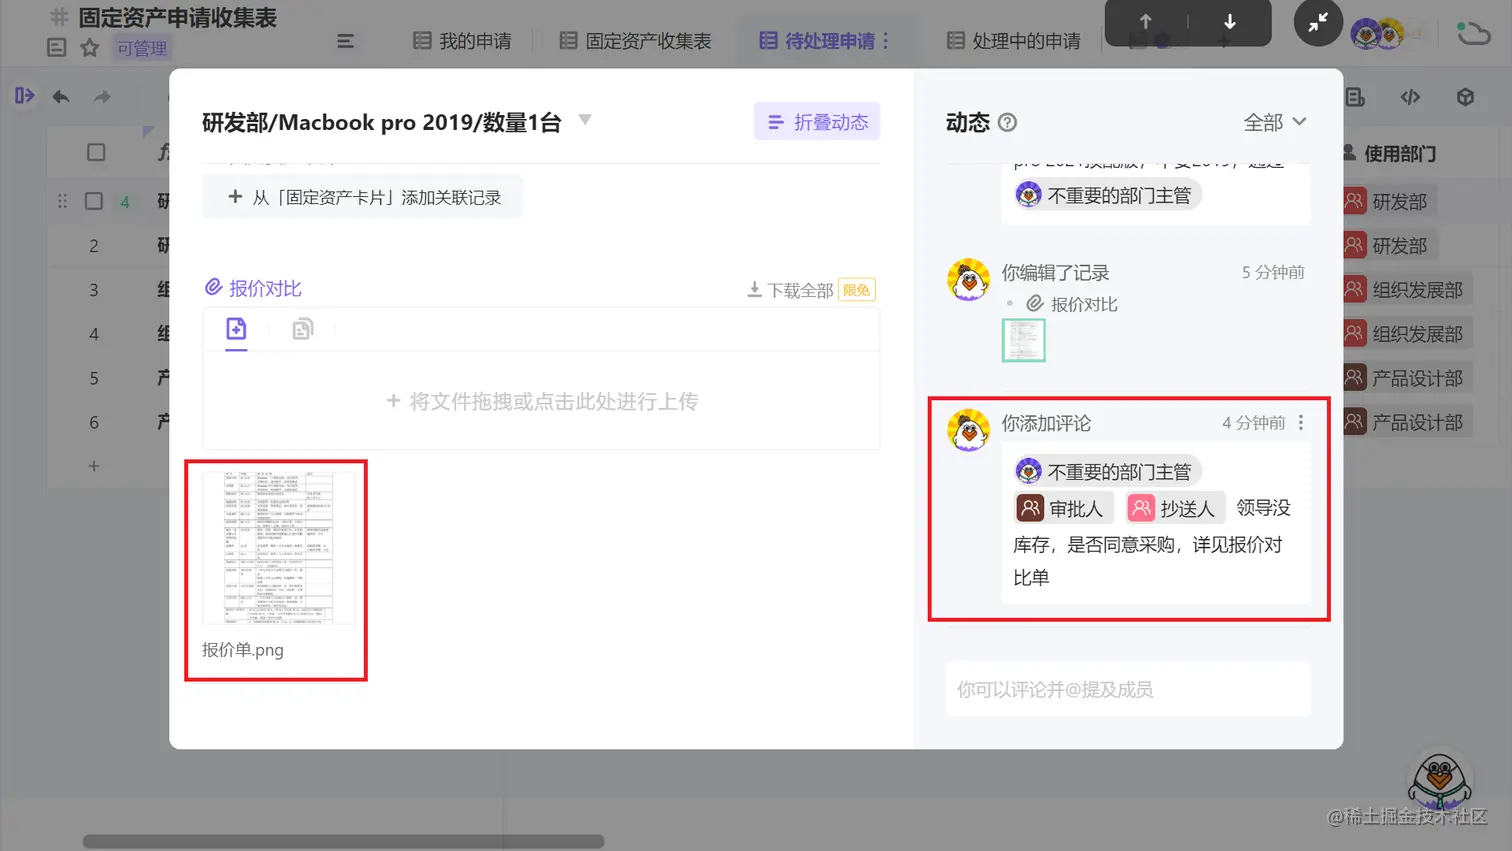Click the paperclip icon beside 报价对比
This screenshot has height=851, width=1512.
[211, 287]
